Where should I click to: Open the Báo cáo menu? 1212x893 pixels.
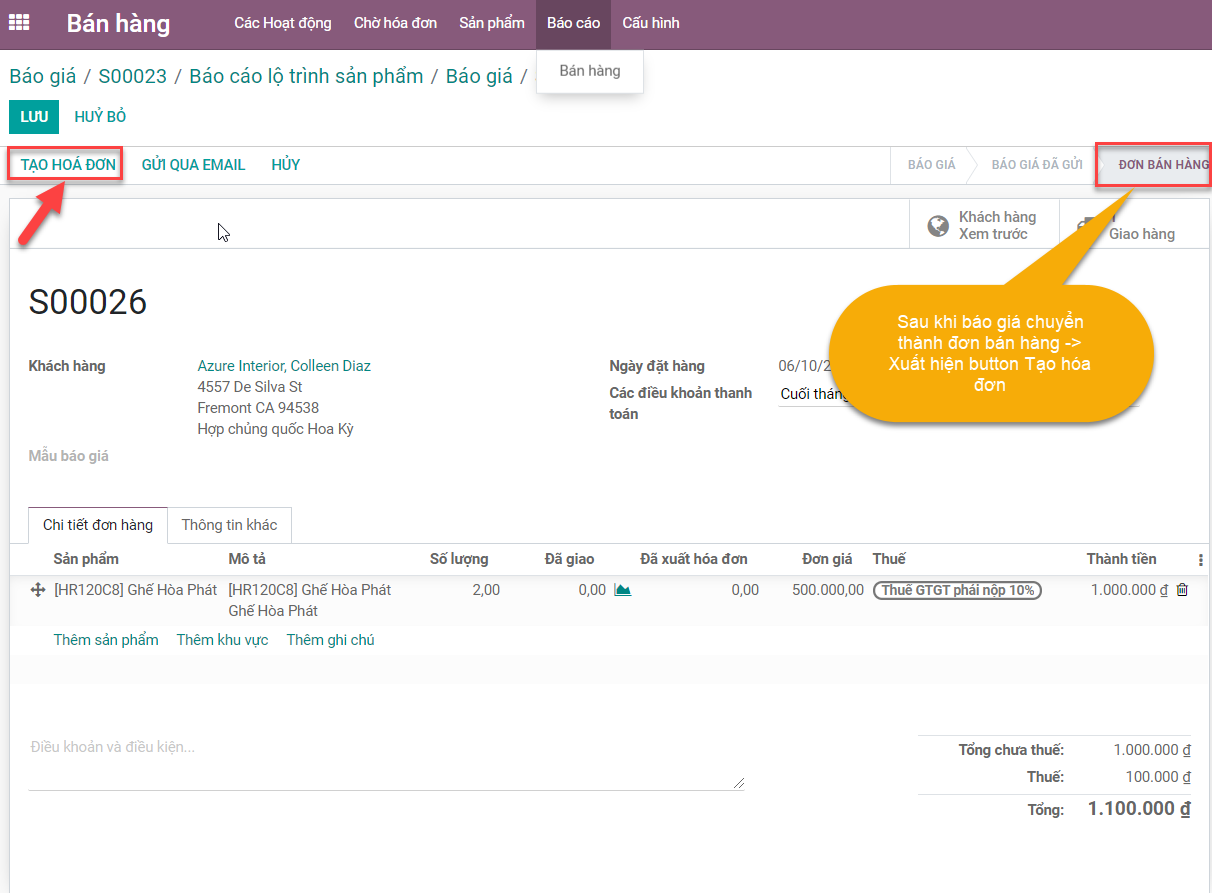click(x=573, y=23)
